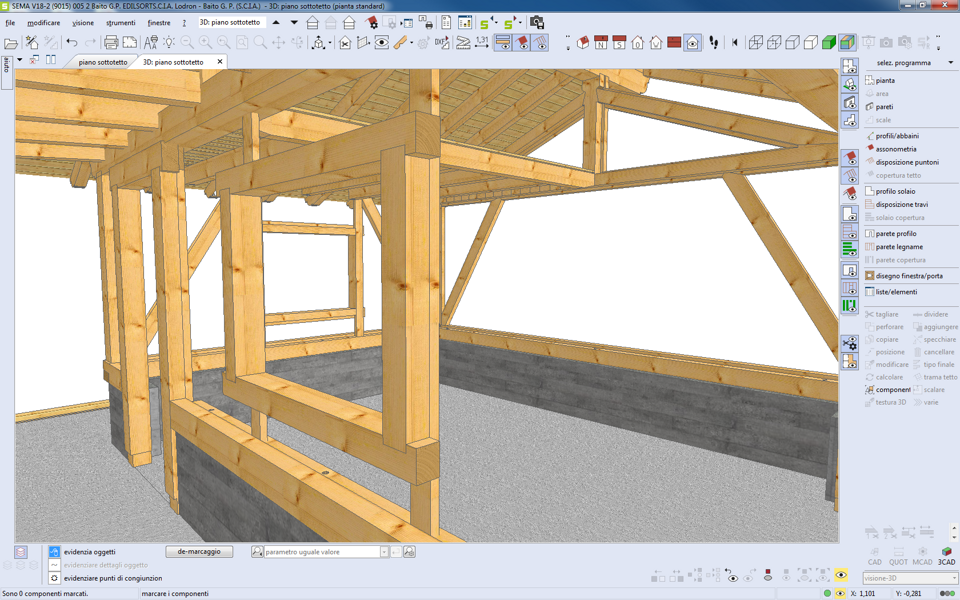Screen dimensions: 960x600
Task: Click the footsteps walk-through icon
Action: coord(714,43)
